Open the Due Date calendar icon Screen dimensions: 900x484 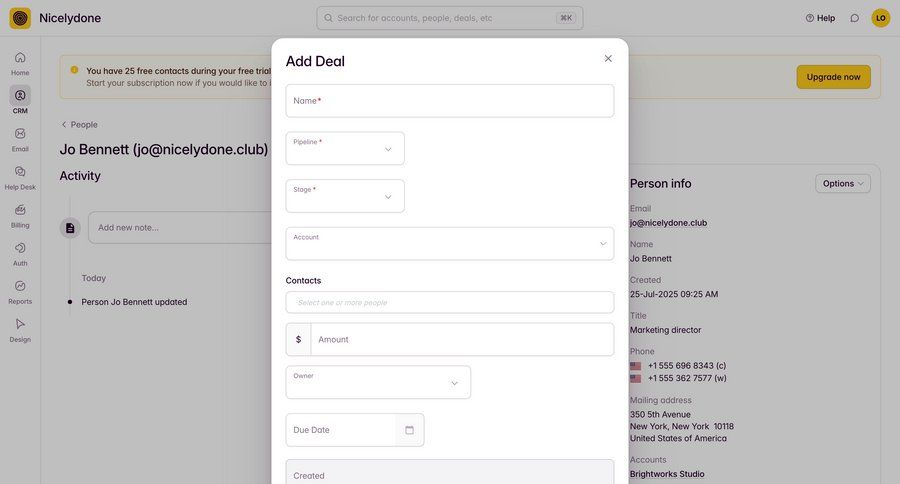coord(409,430)
